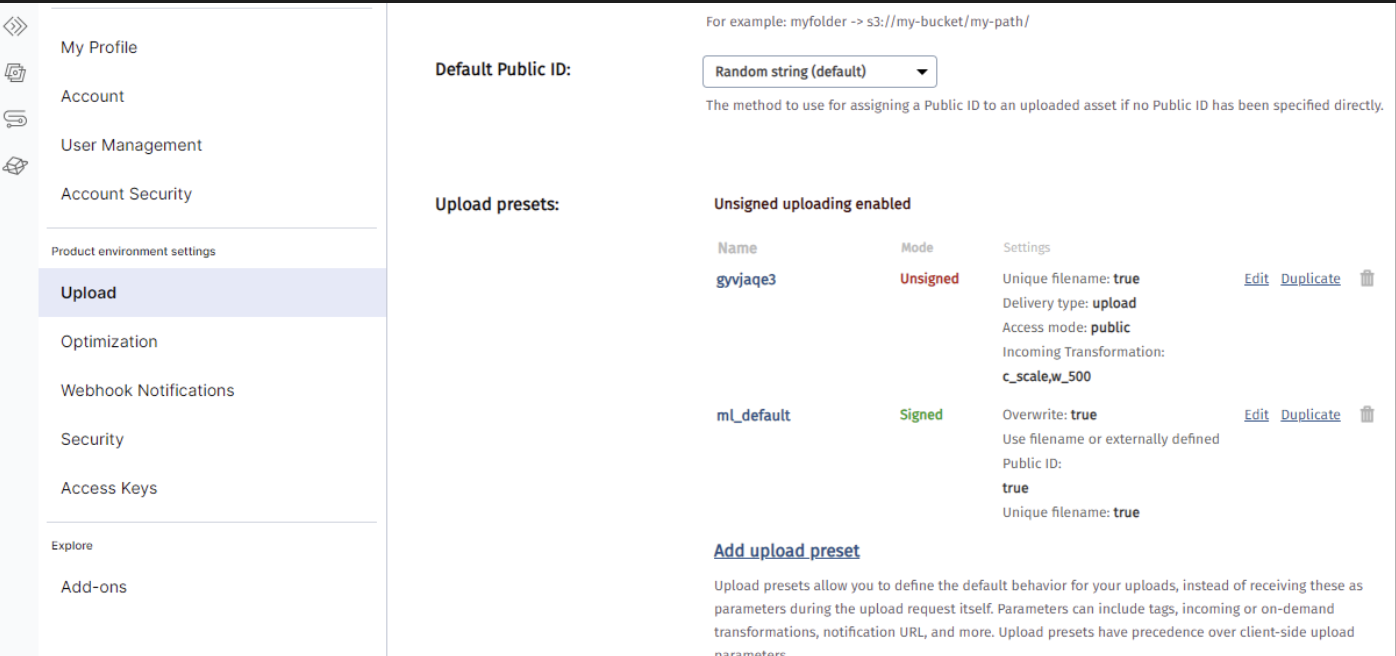
Task: Open the Digital Asset Management sidebar icon
Action: click(15, 73)
